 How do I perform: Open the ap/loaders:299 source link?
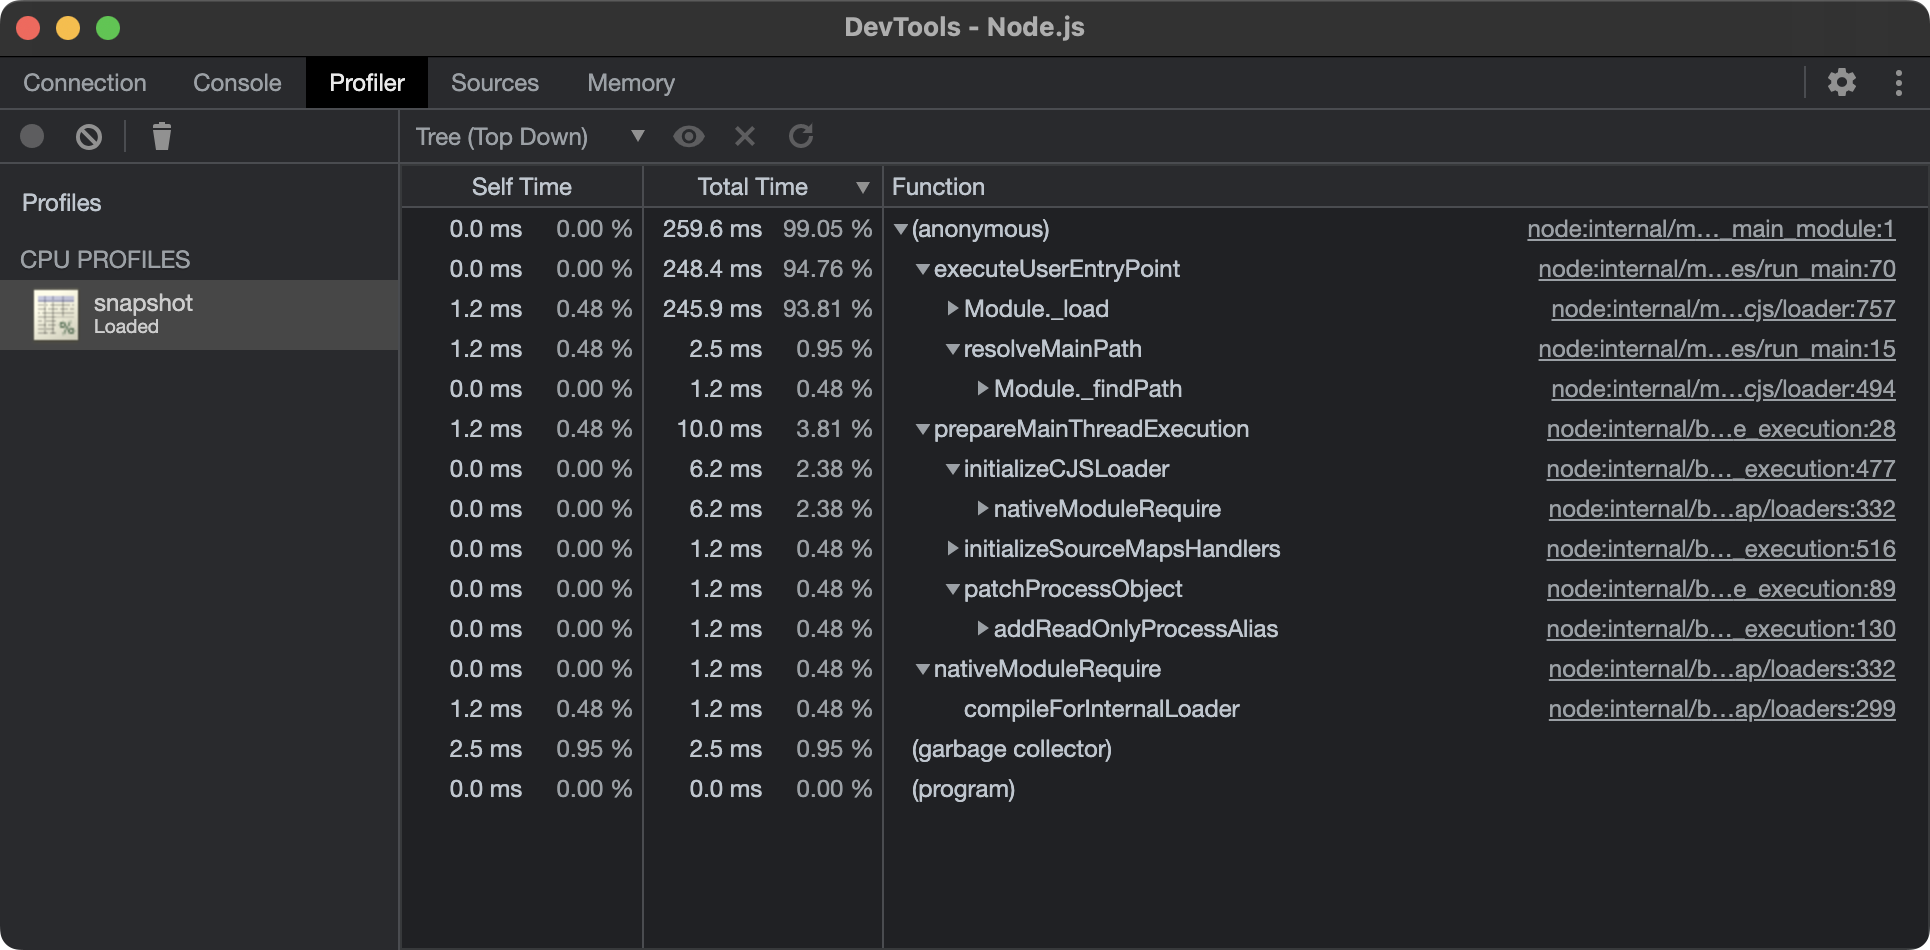point(1721,709)
